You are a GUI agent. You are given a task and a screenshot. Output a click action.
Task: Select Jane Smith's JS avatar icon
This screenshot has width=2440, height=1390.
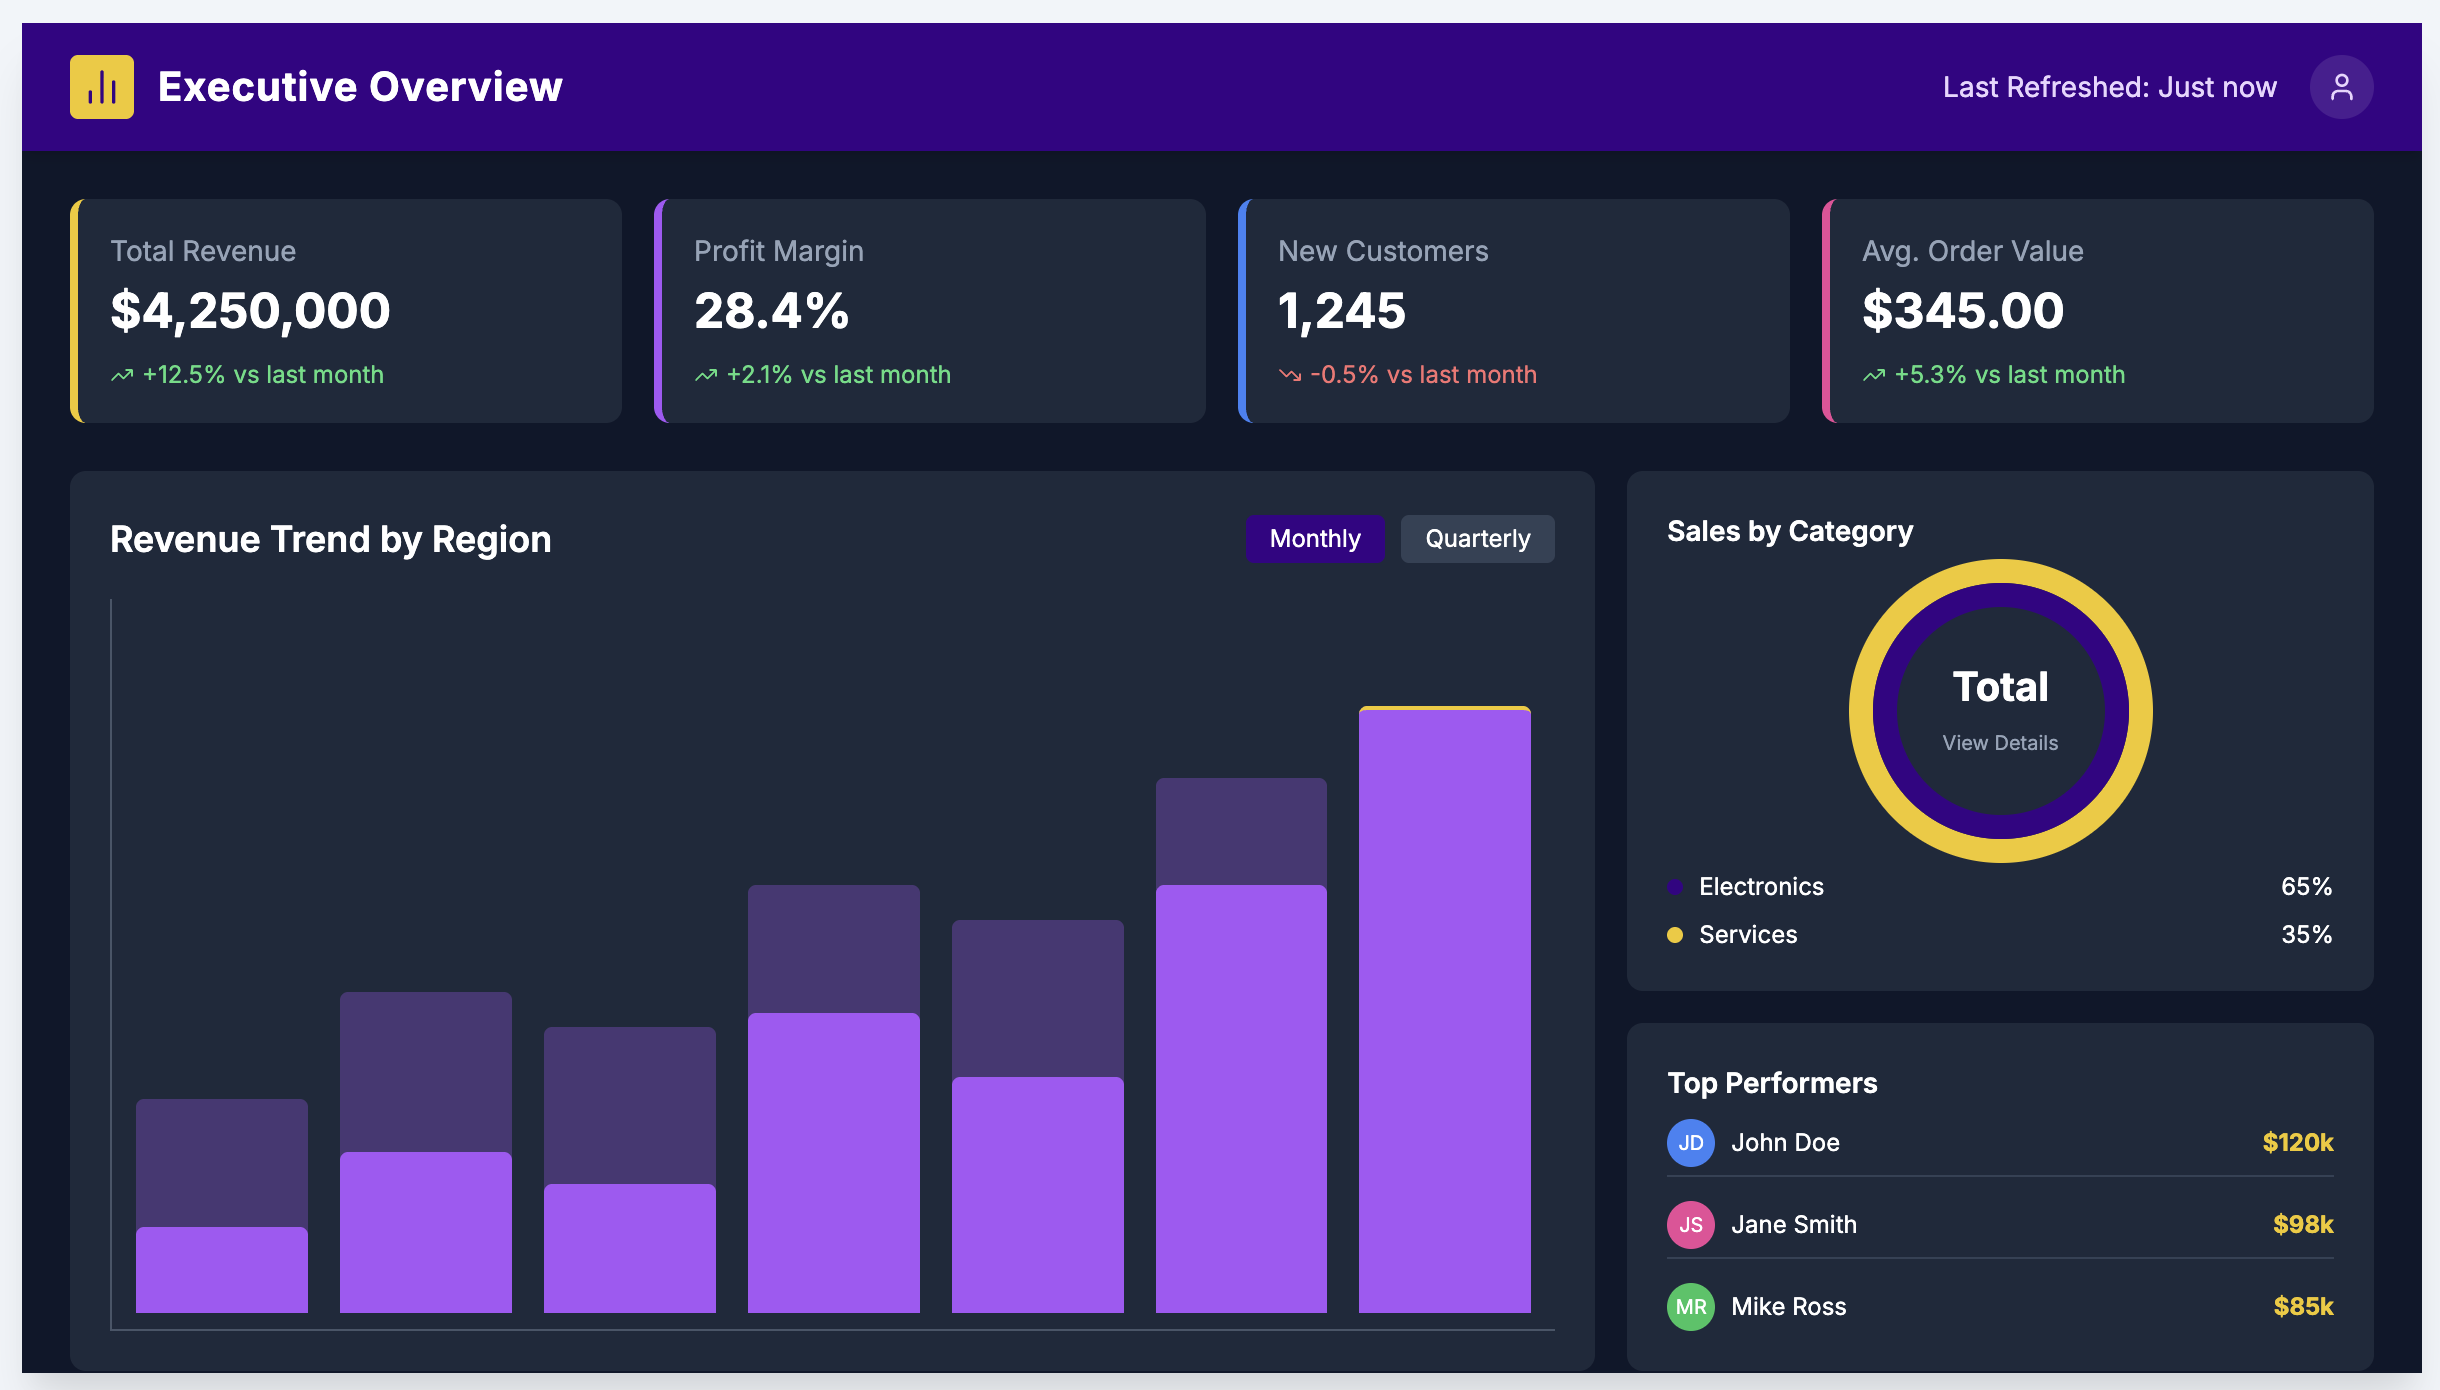pos(1690,1224)
